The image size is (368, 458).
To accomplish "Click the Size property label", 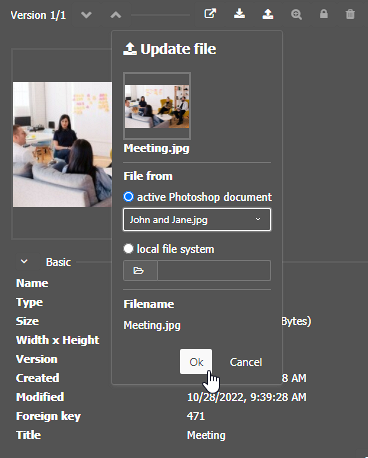I will click(x=27, y=321).
